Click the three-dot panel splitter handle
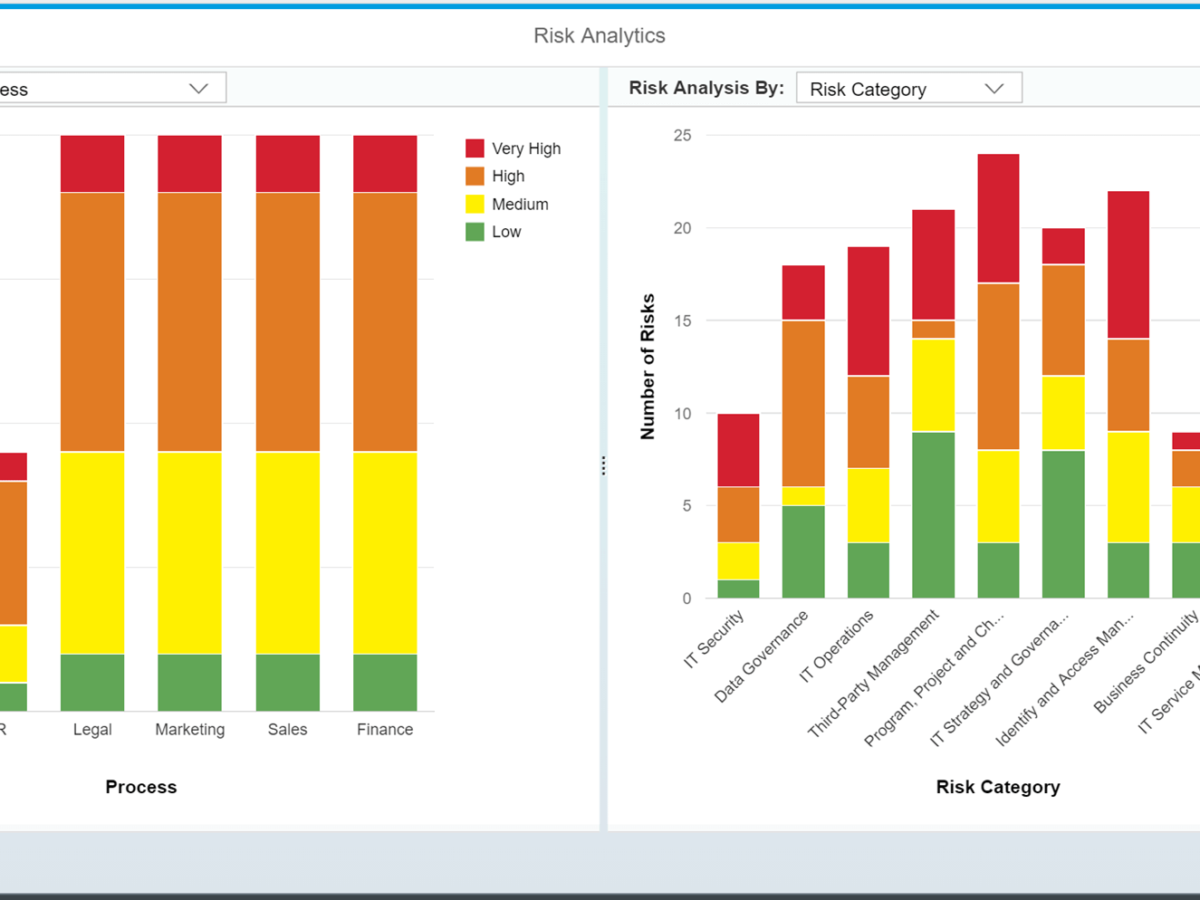 pos(603,466)
